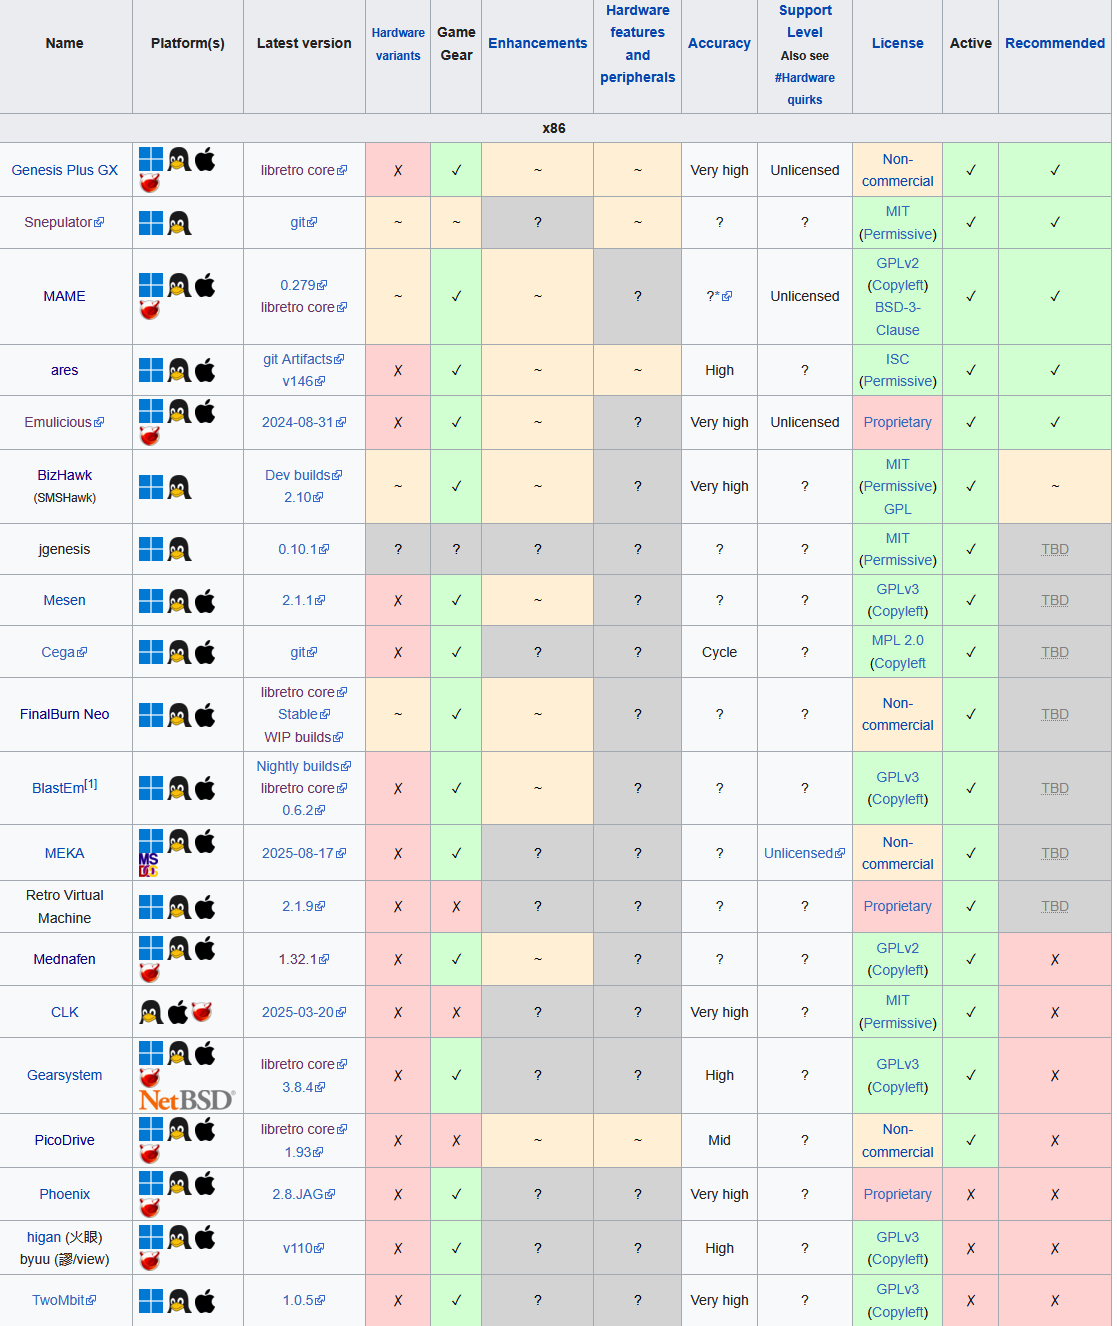Click the Linux icon in Gearsystem row

pyautogui.click(x=179, y=1053)
